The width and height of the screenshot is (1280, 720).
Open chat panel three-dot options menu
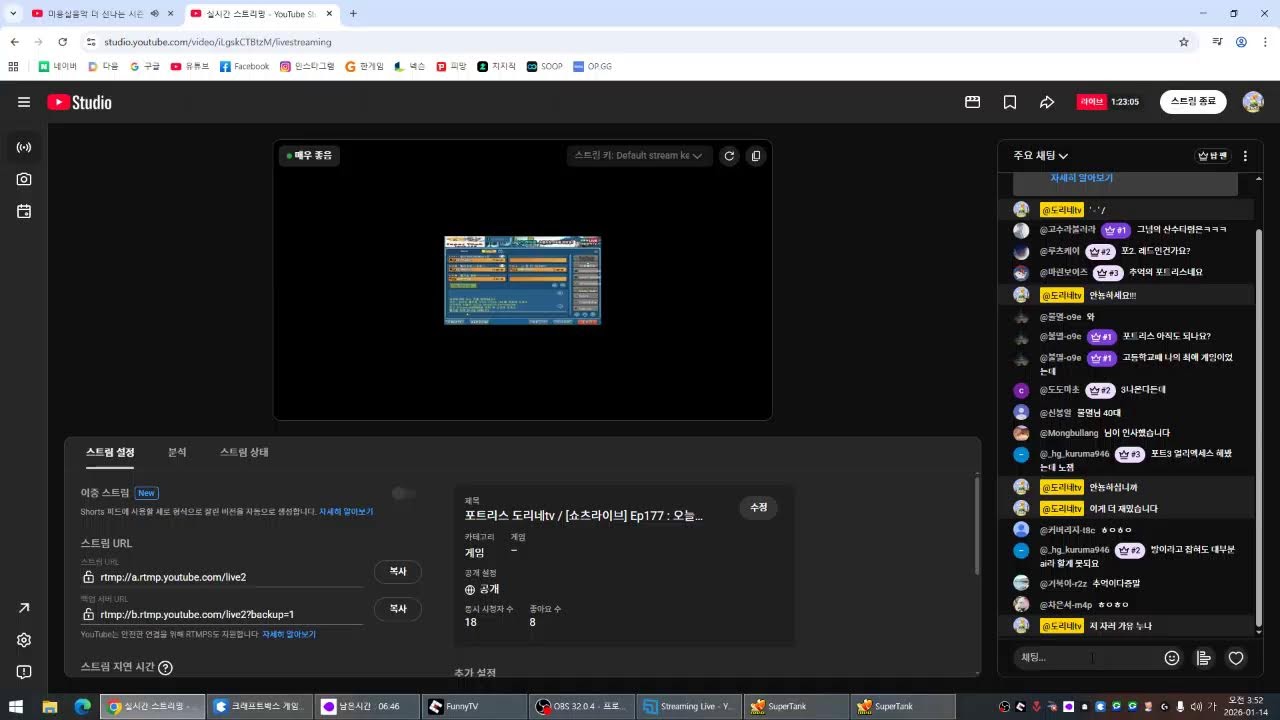(x=1245, y=156)
